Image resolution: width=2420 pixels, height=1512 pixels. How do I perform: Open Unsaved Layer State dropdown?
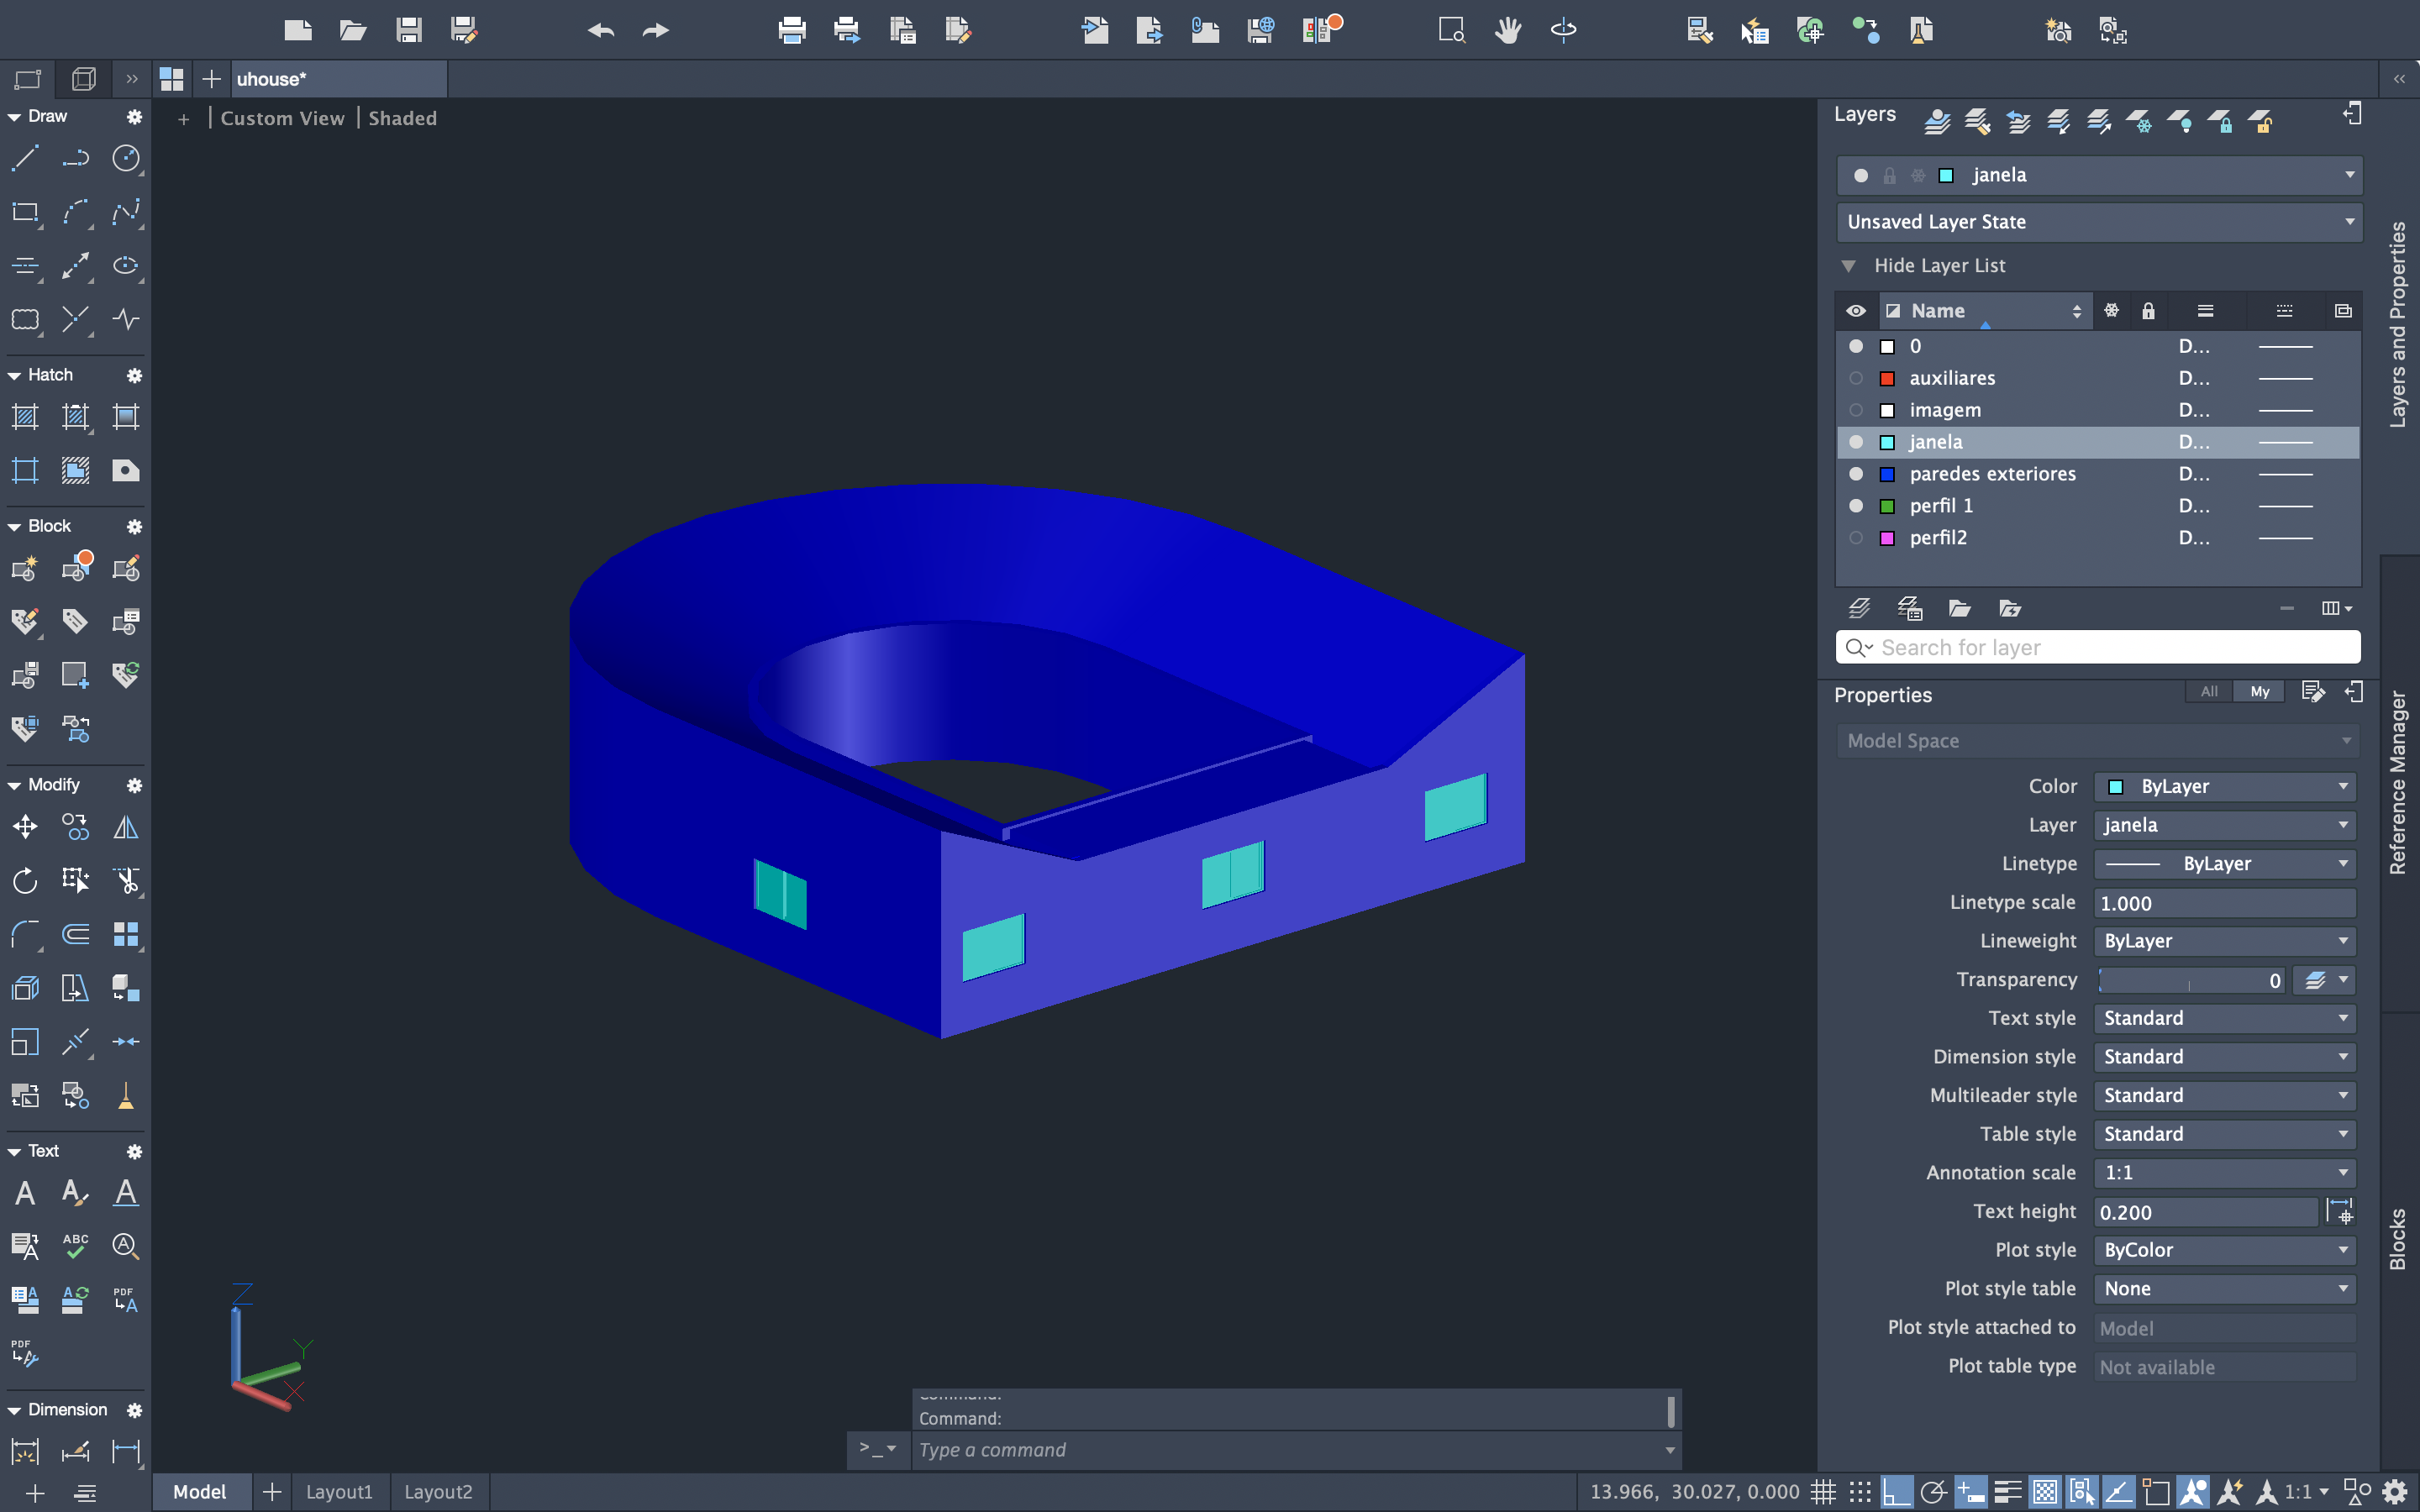pos(2099,222)
